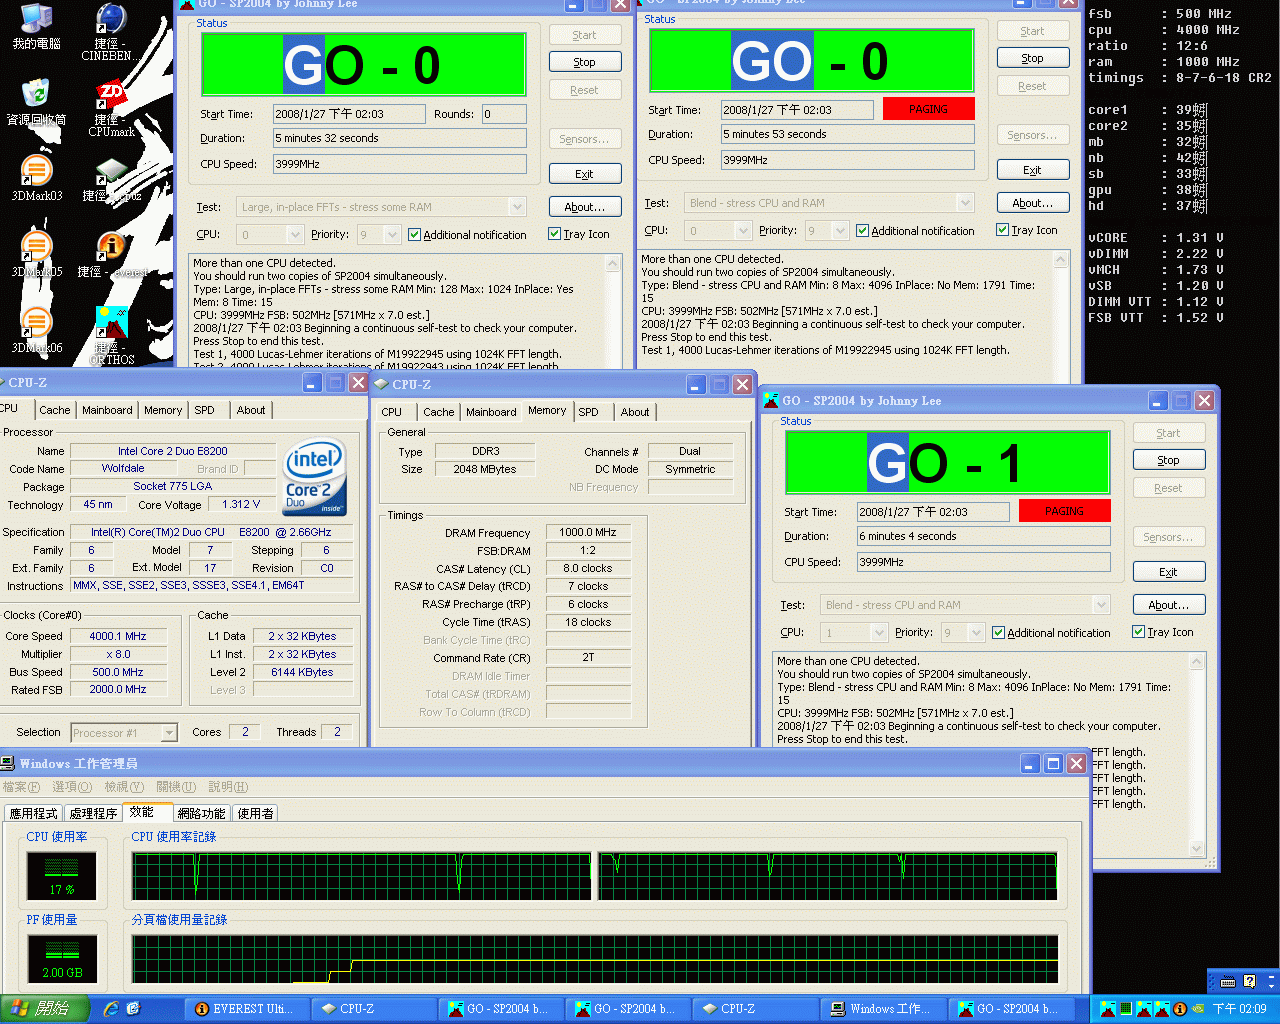Click GO-1 SP2004 window title icon

[771, 400]
